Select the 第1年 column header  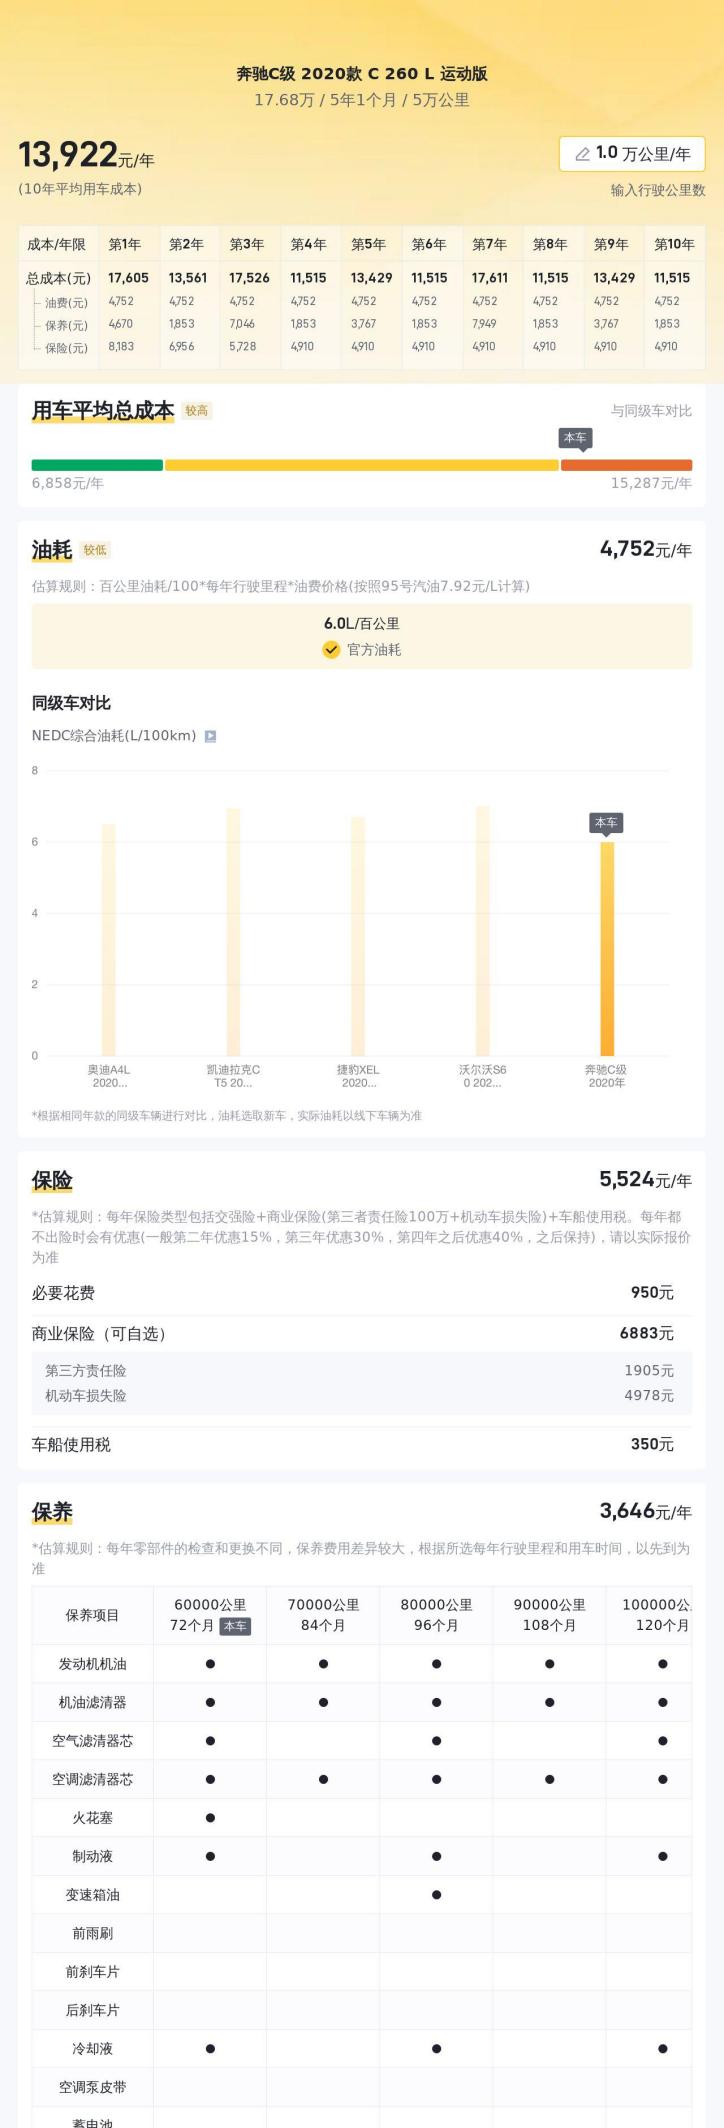coord(125,244)
